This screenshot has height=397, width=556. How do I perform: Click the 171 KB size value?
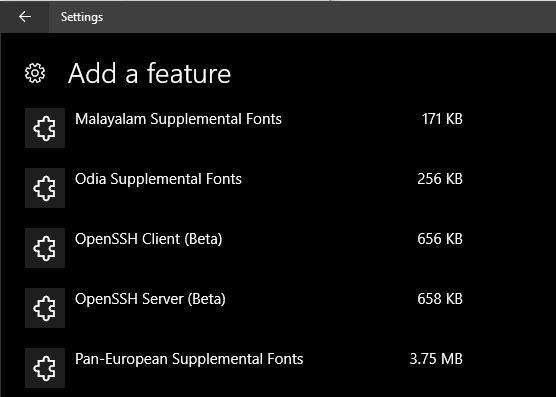click(442, 119)
